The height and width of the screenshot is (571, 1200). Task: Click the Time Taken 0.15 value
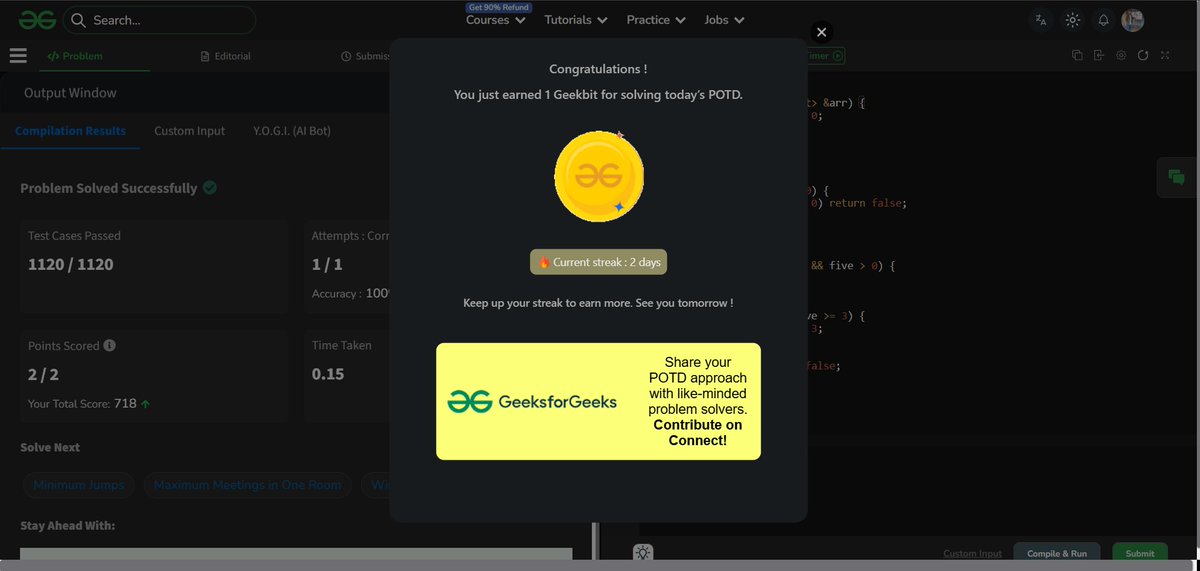(328, 374)
